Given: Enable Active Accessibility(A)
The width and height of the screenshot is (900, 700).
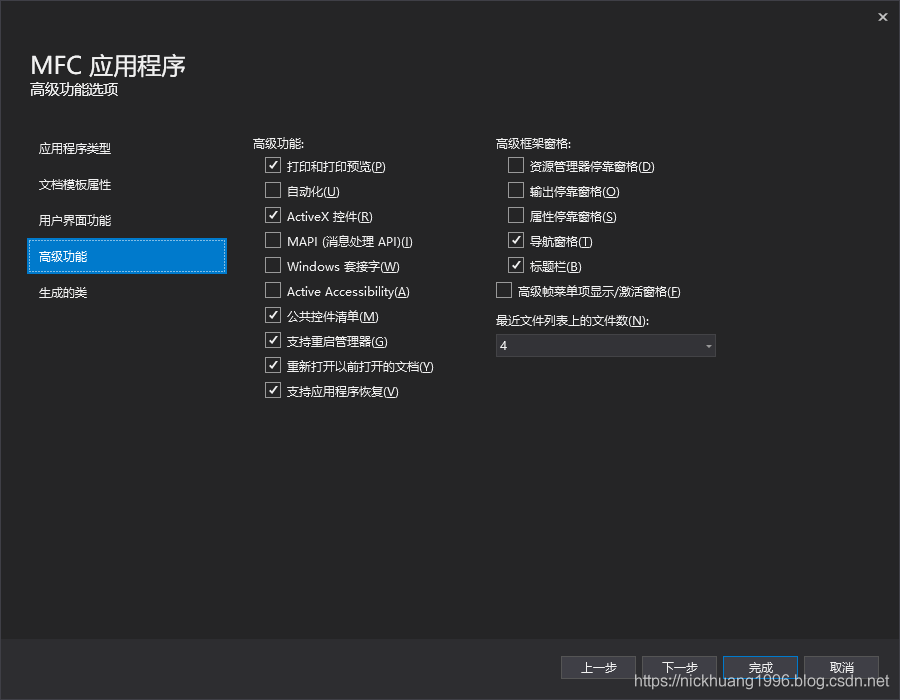Looking at the screenshot, I should click(x=273, y=290).
